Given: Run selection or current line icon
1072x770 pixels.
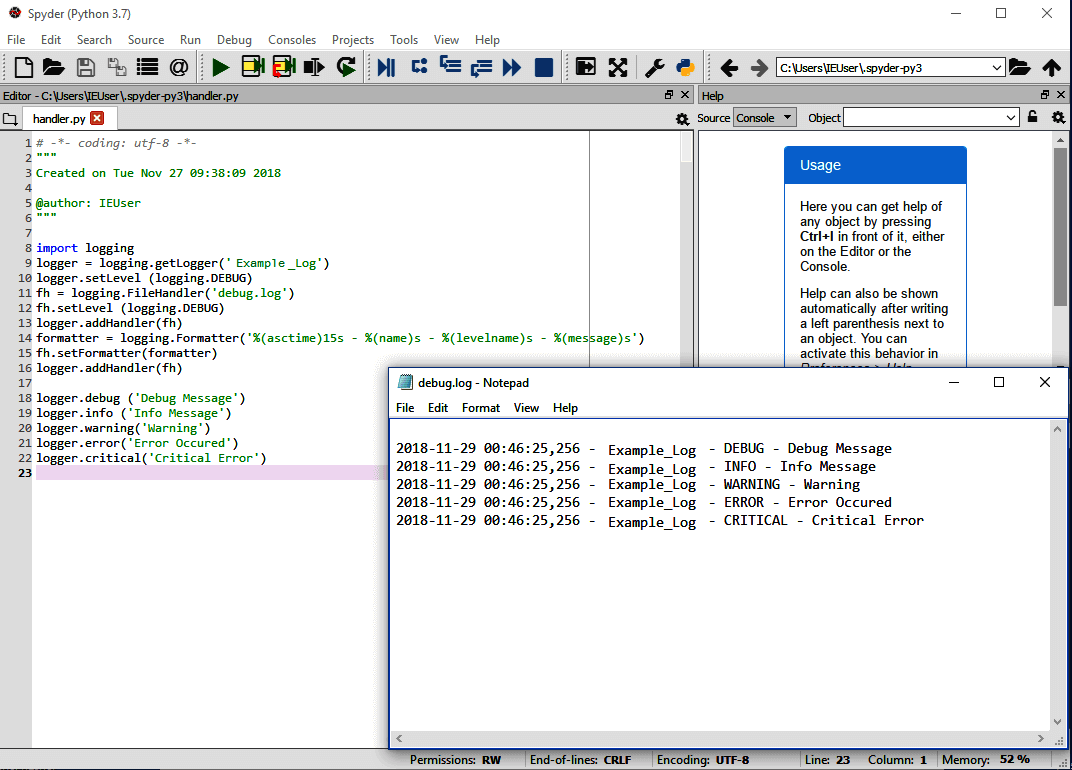Looking at the screenshot, I should pyautogui.click(x=314, y=67).
